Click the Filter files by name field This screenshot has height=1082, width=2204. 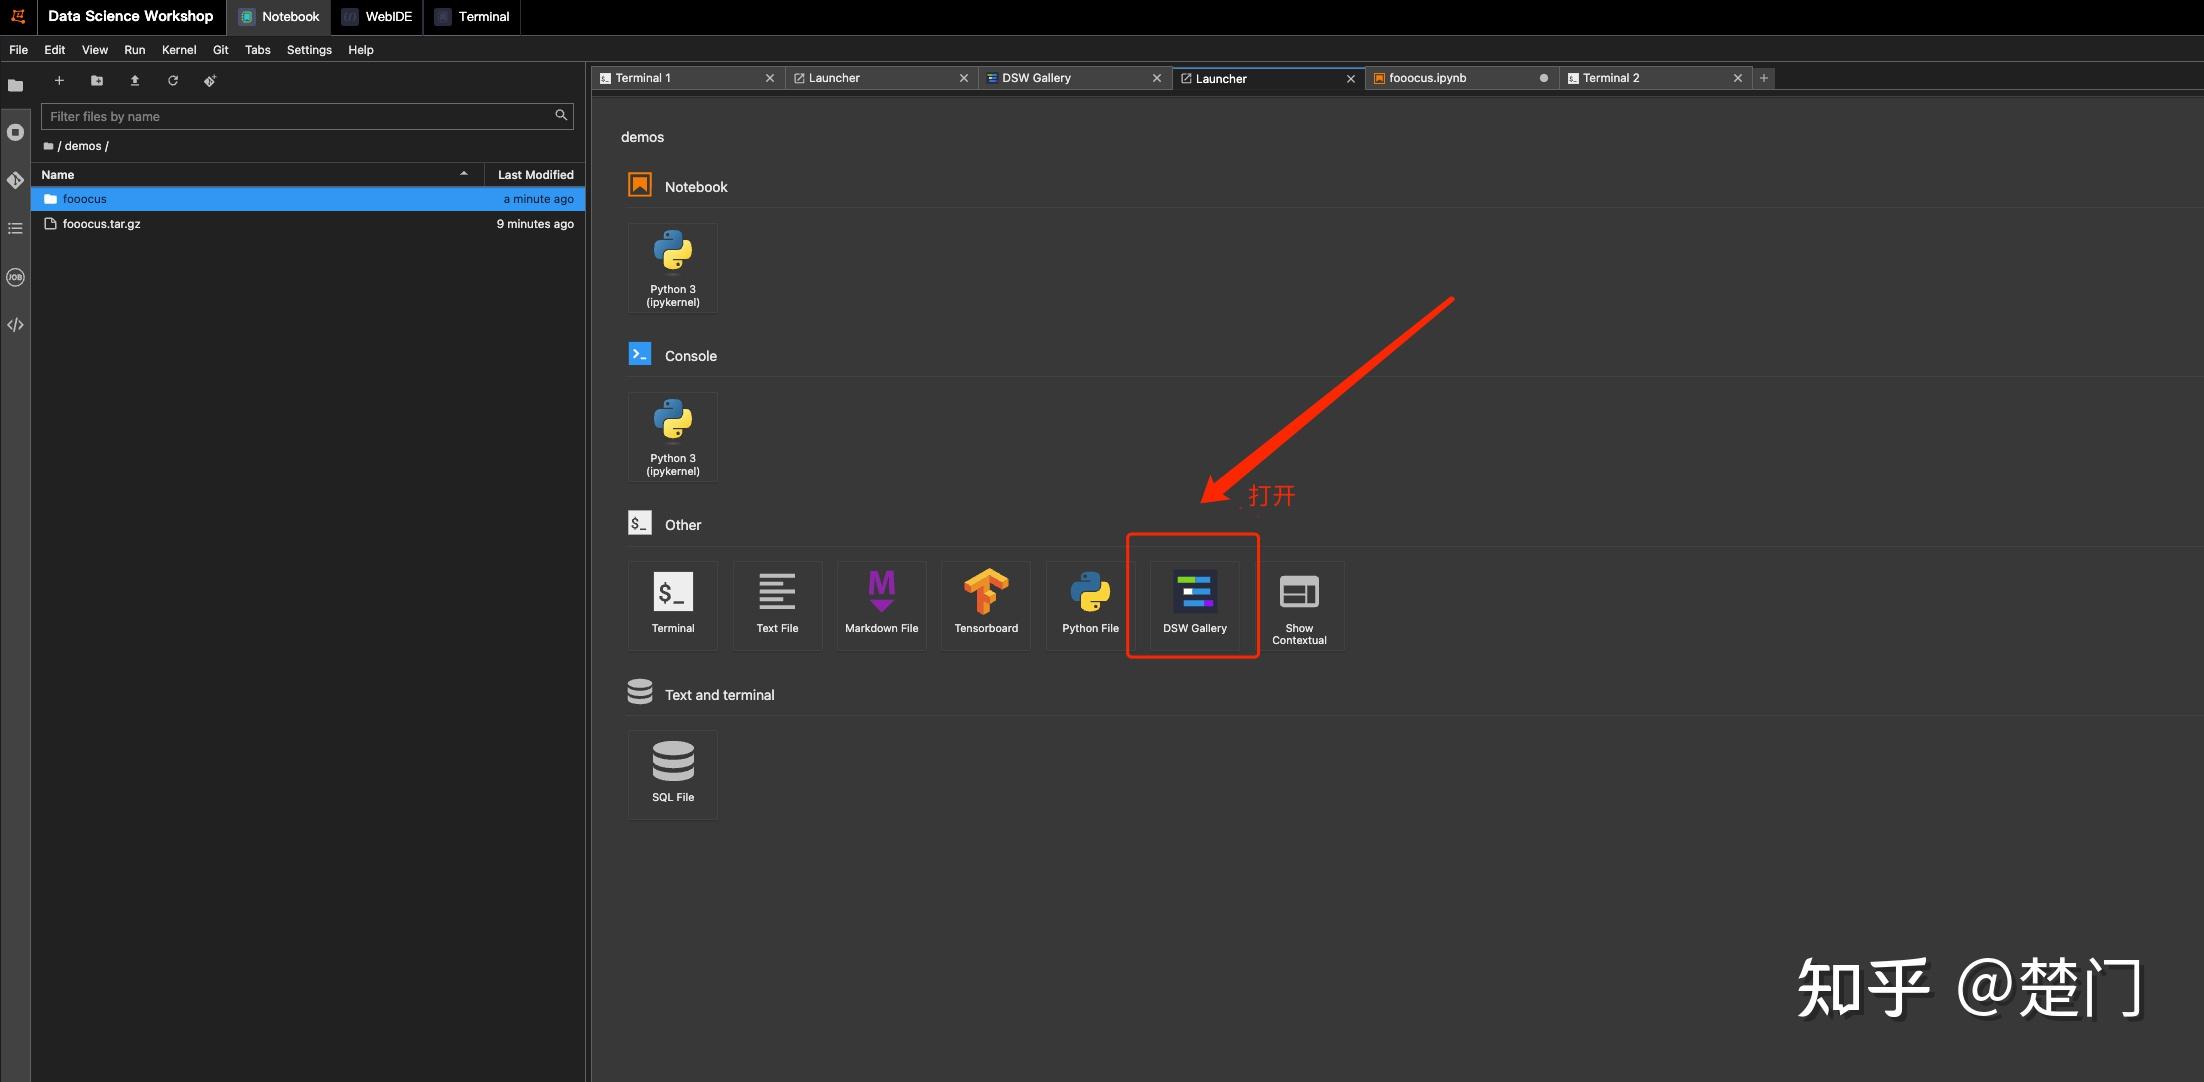(x=300, y=117)
